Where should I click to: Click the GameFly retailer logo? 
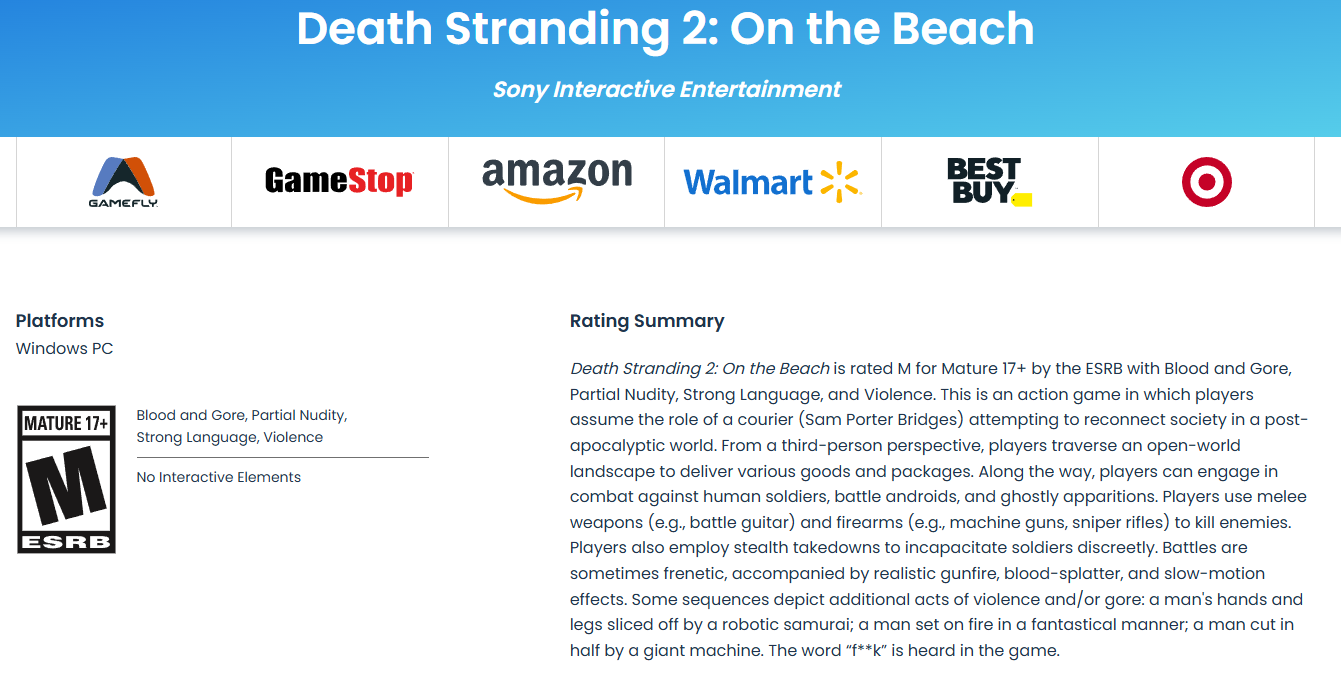[x=122, y=180]
